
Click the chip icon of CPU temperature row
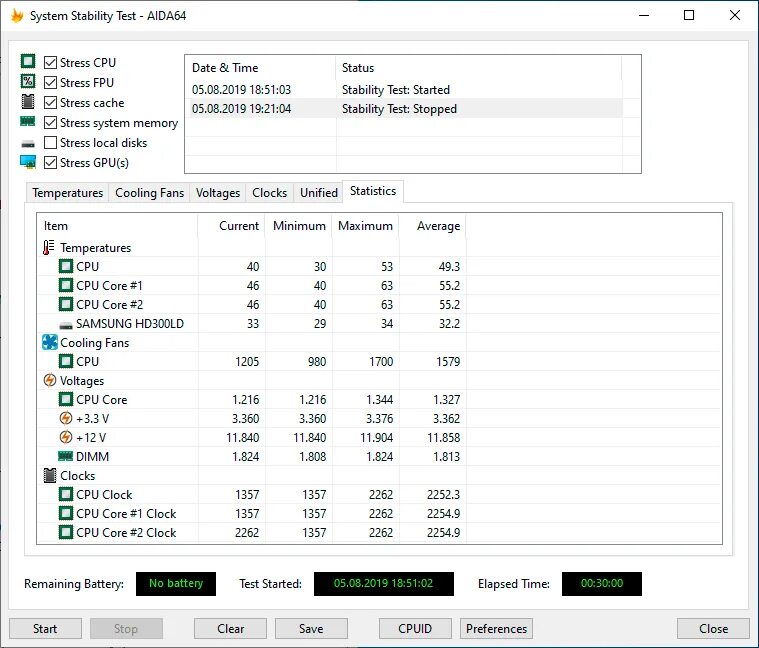point(66,266)
